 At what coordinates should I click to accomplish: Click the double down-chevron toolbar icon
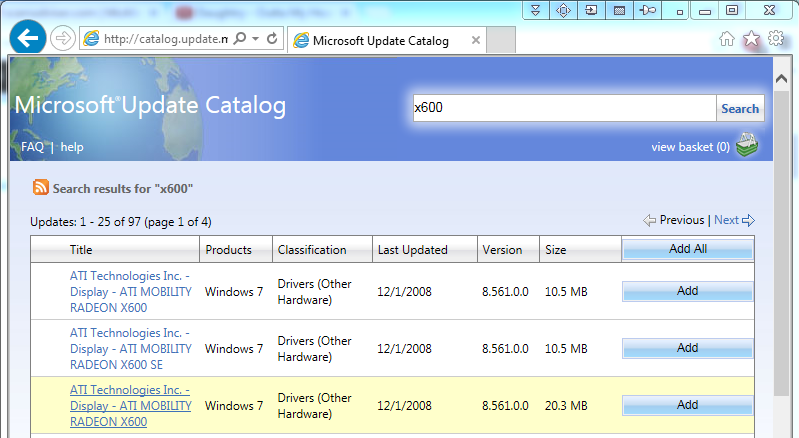(x=536, y=10)
